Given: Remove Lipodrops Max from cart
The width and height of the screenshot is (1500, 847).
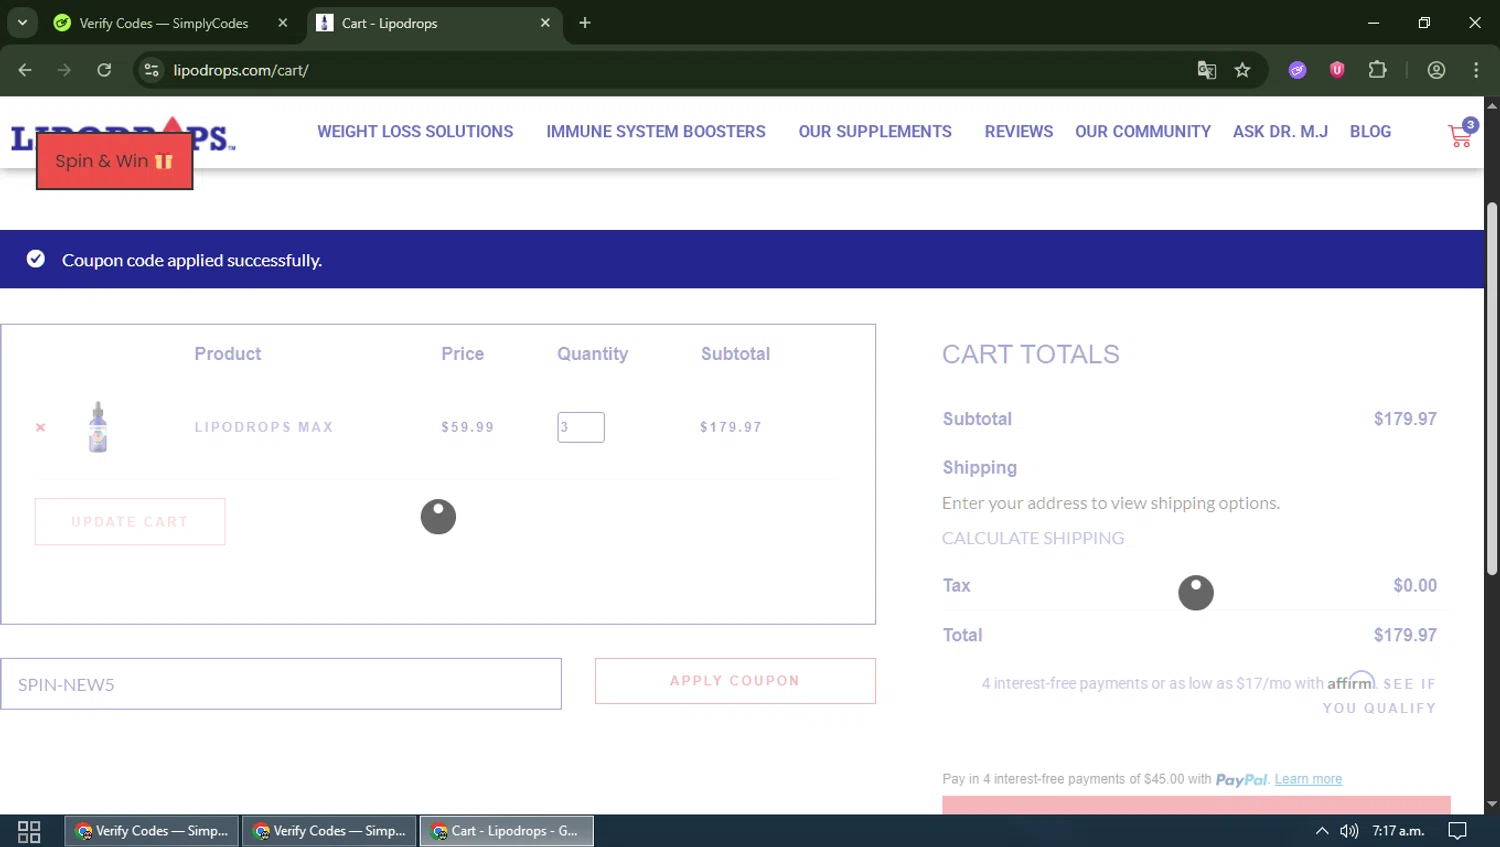Looking at the screenshot, I should click(41, 427).
